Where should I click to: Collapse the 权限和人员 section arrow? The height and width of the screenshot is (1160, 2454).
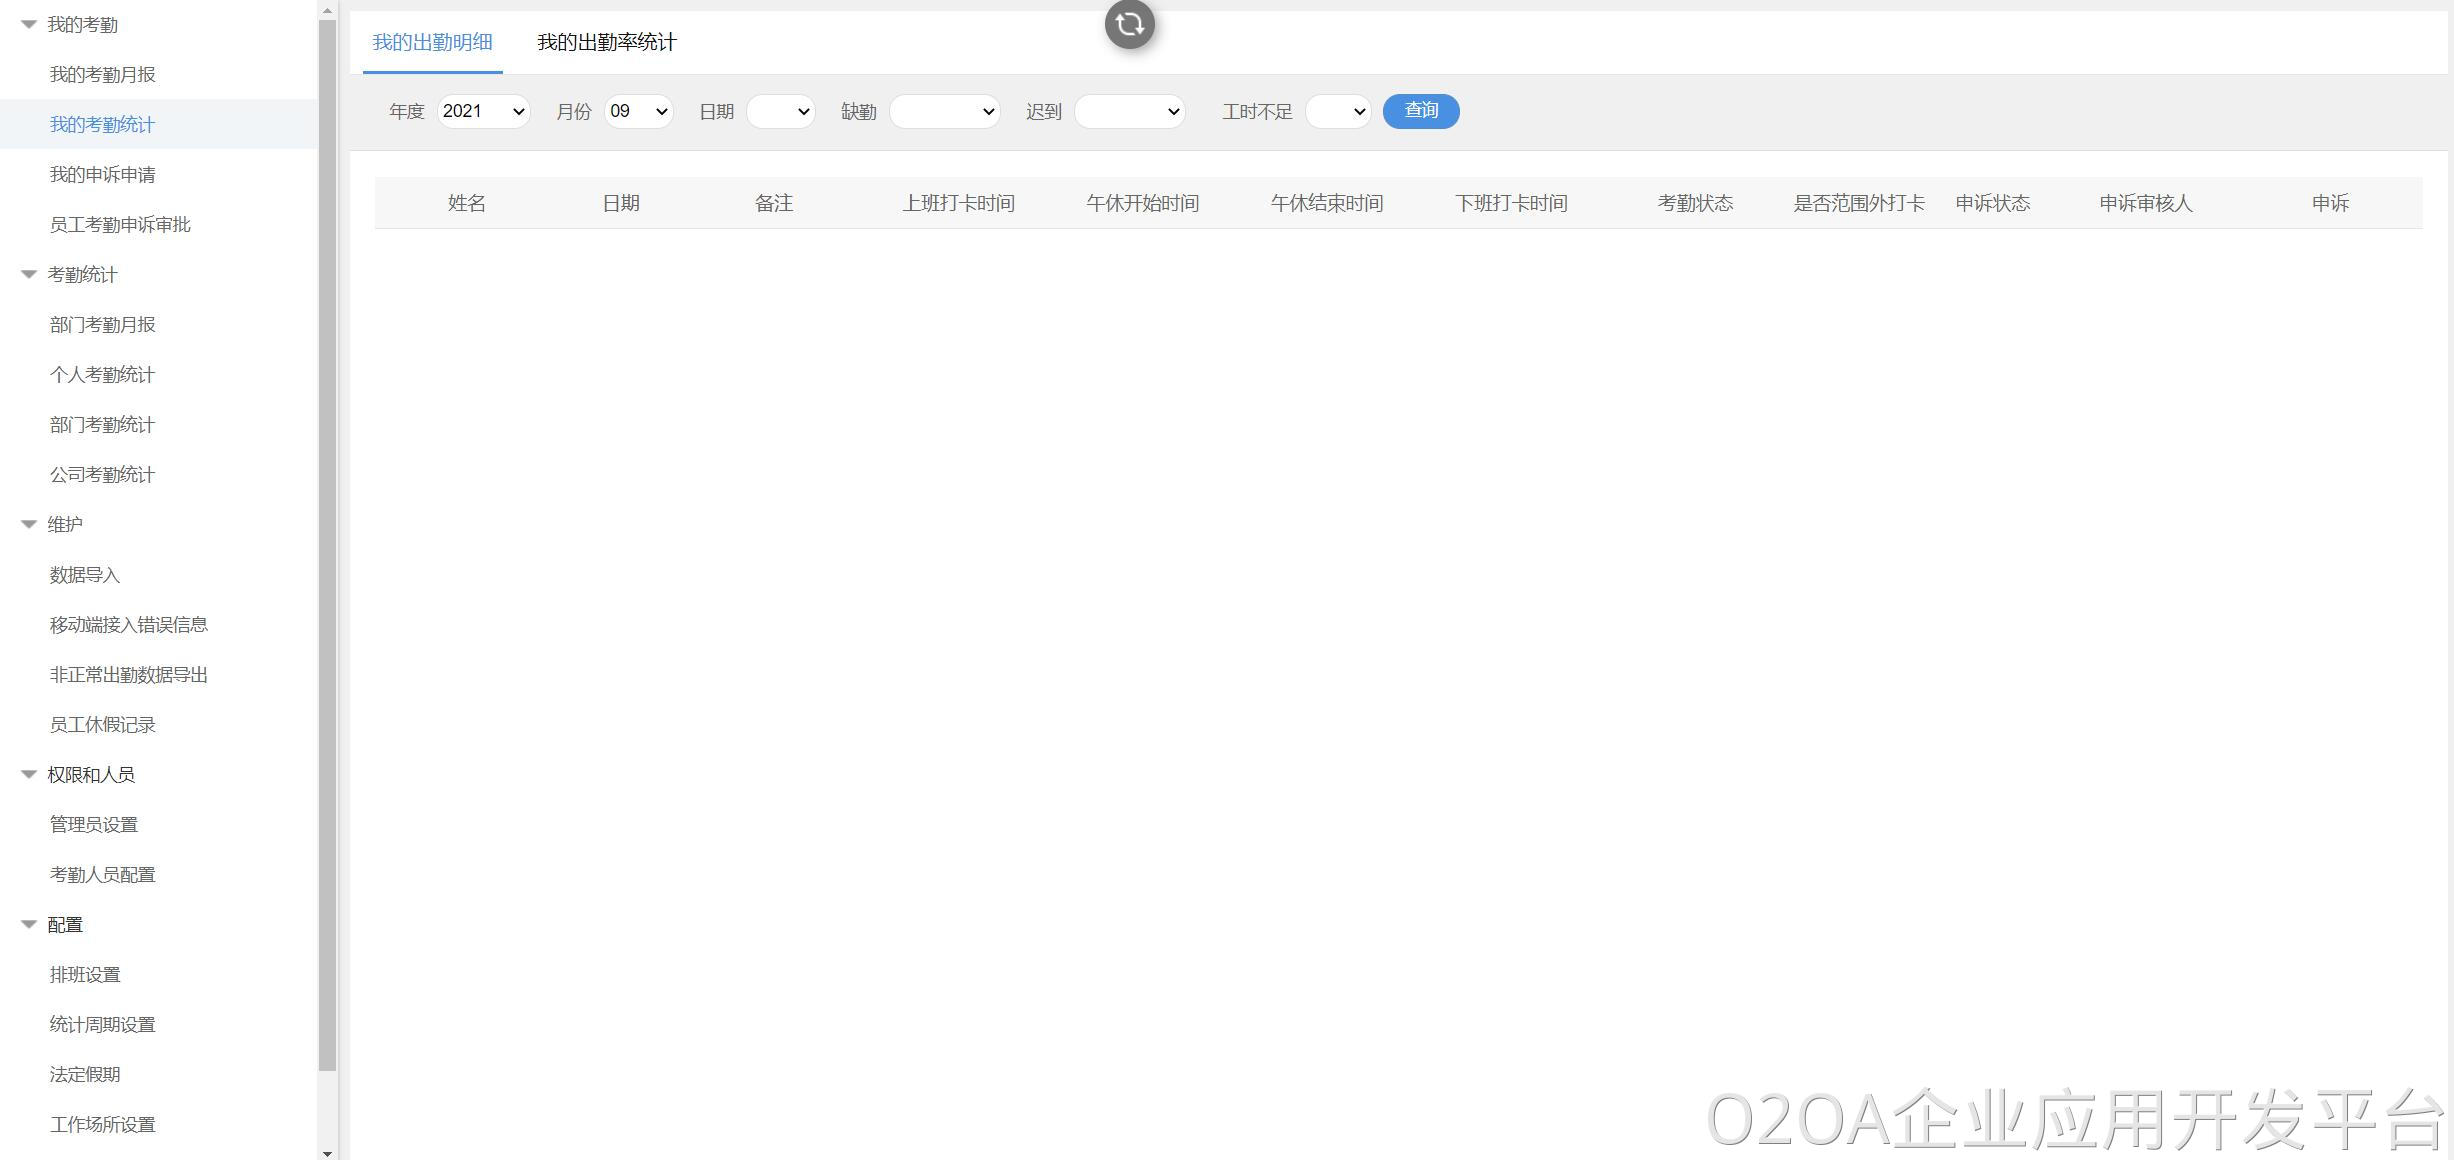point(29,774)
